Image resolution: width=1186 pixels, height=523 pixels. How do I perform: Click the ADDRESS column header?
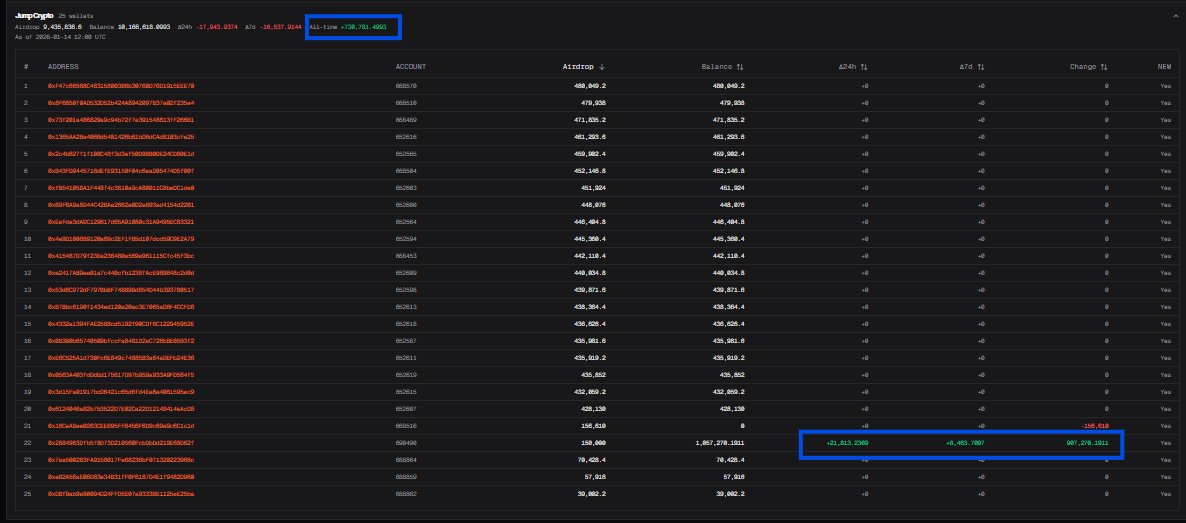point(63,67)
